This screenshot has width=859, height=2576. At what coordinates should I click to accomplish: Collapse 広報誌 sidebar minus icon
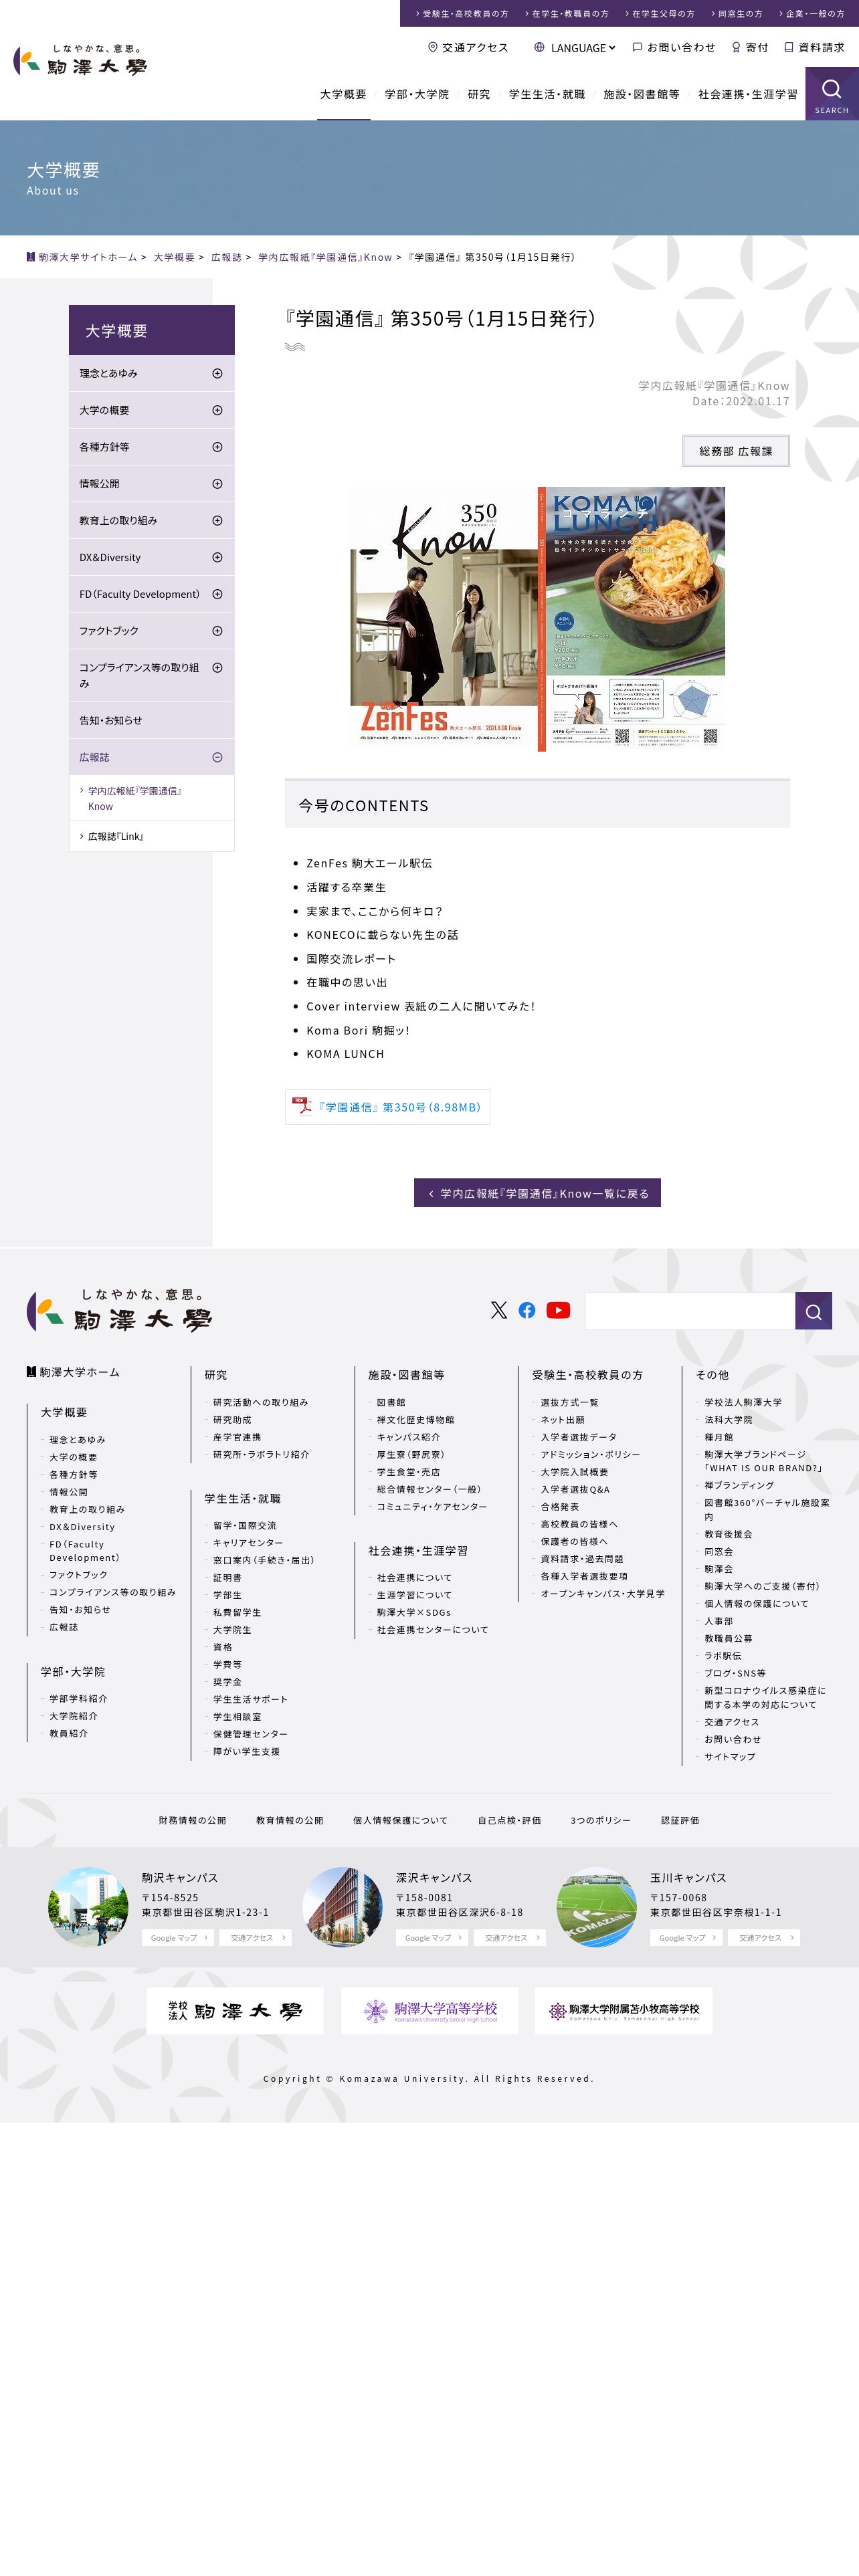coord(217,757)
